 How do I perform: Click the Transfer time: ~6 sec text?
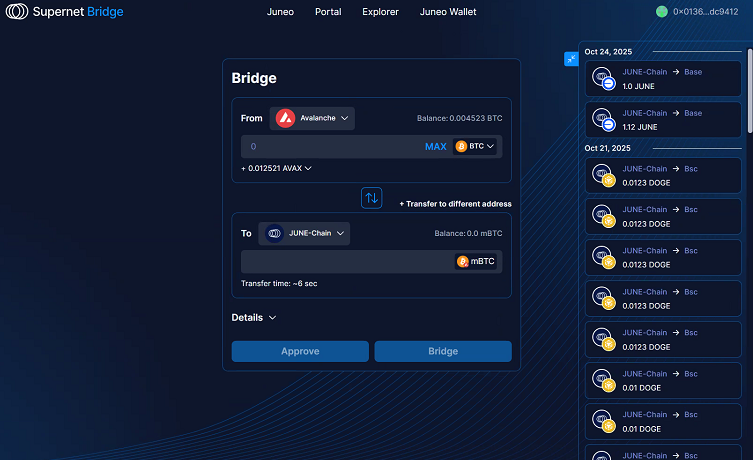(279, 284)
